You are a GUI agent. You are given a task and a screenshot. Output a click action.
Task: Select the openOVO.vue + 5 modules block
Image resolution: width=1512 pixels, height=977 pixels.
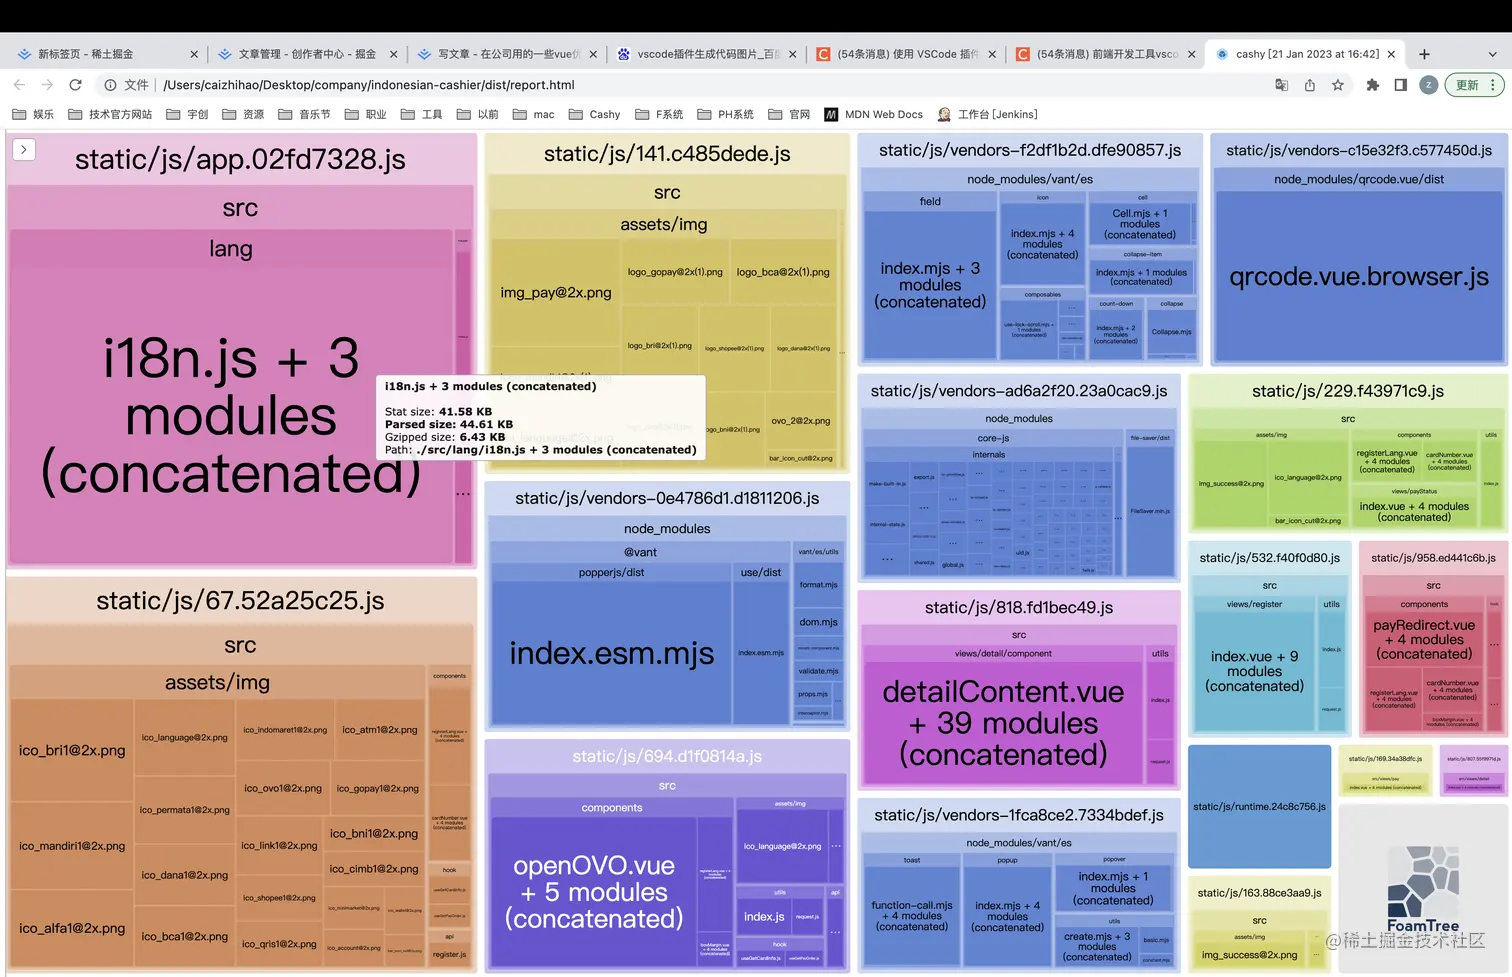pos(594,891)
